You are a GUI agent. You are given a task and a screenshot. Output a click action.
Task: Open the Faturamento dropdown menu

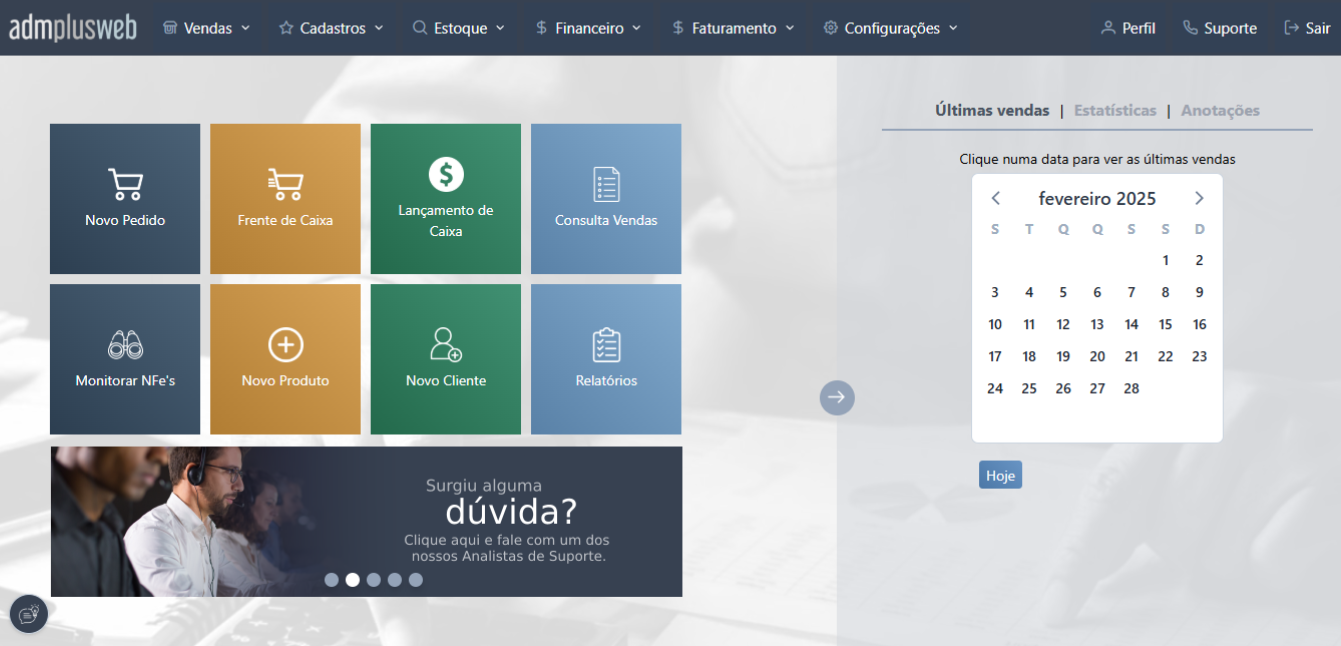[733, 28]
